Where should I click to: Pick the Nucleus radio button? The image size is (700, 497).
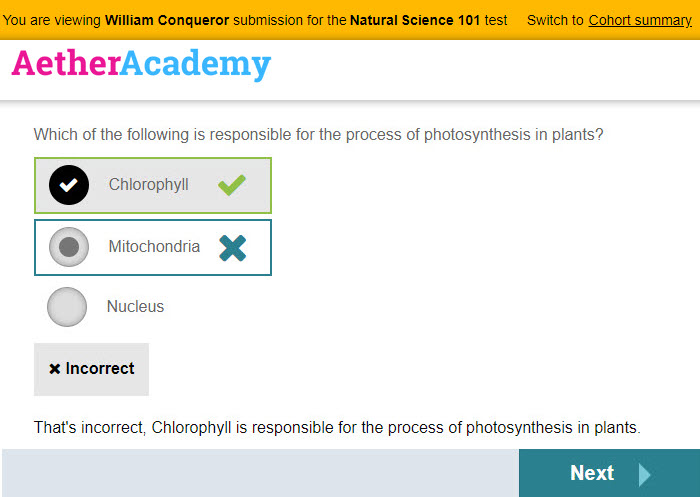pyautogui.click(x=67, y=307)
